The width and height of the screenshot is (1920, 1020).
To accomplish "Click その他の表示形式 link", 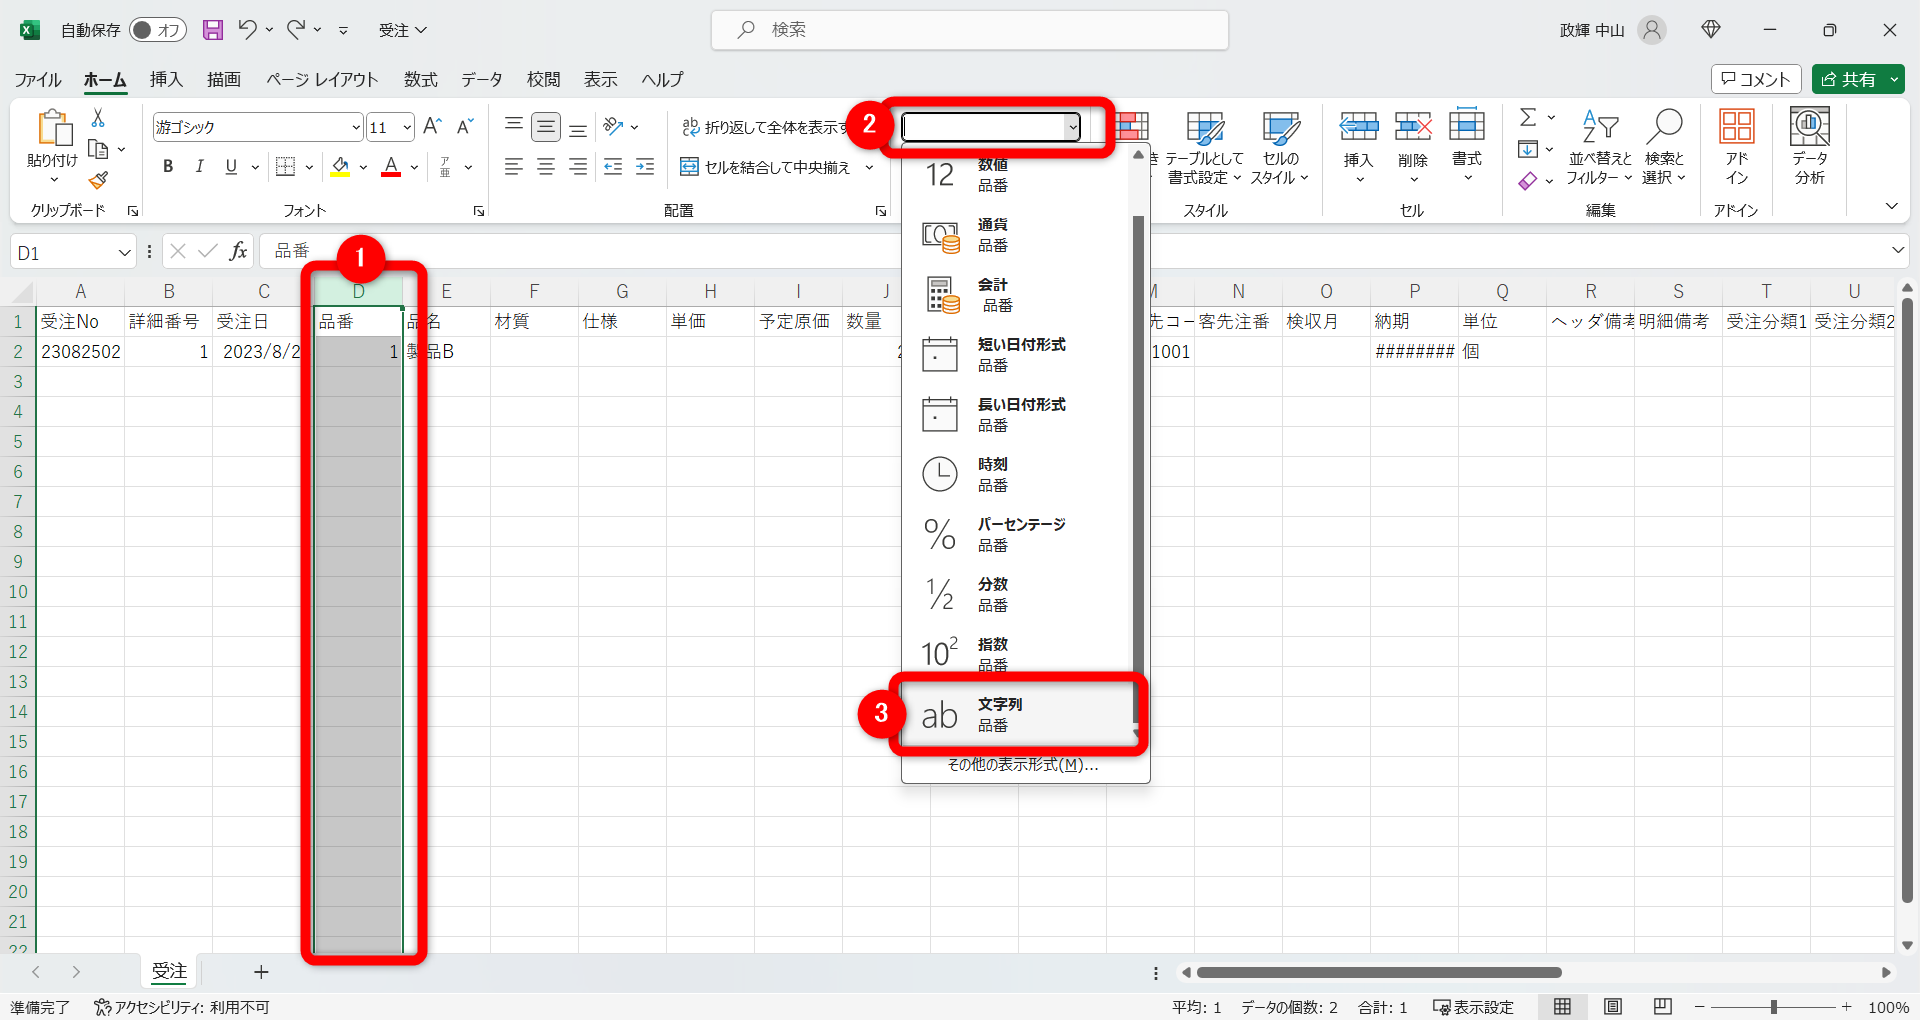I will coord(1022,765).
